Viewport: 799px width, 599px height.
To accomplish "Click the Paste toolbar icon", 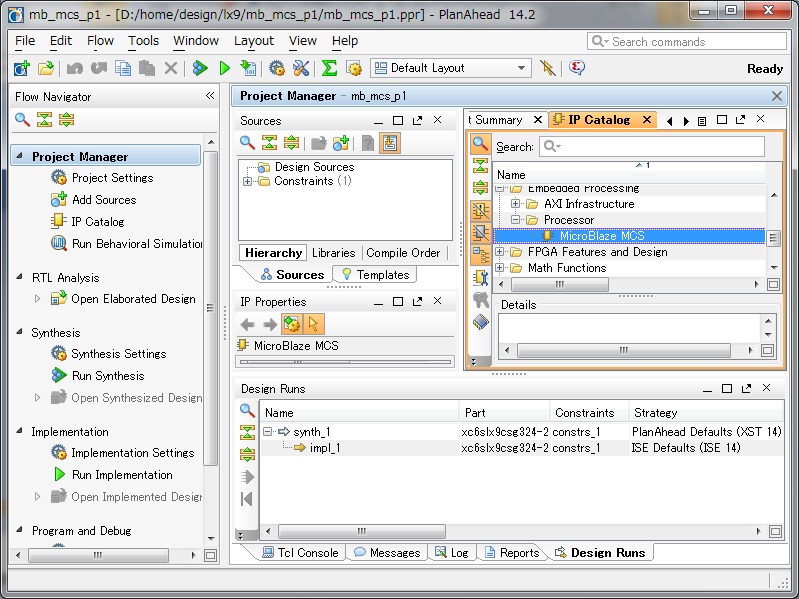I will pyautogui.click(x=147, y=68).
